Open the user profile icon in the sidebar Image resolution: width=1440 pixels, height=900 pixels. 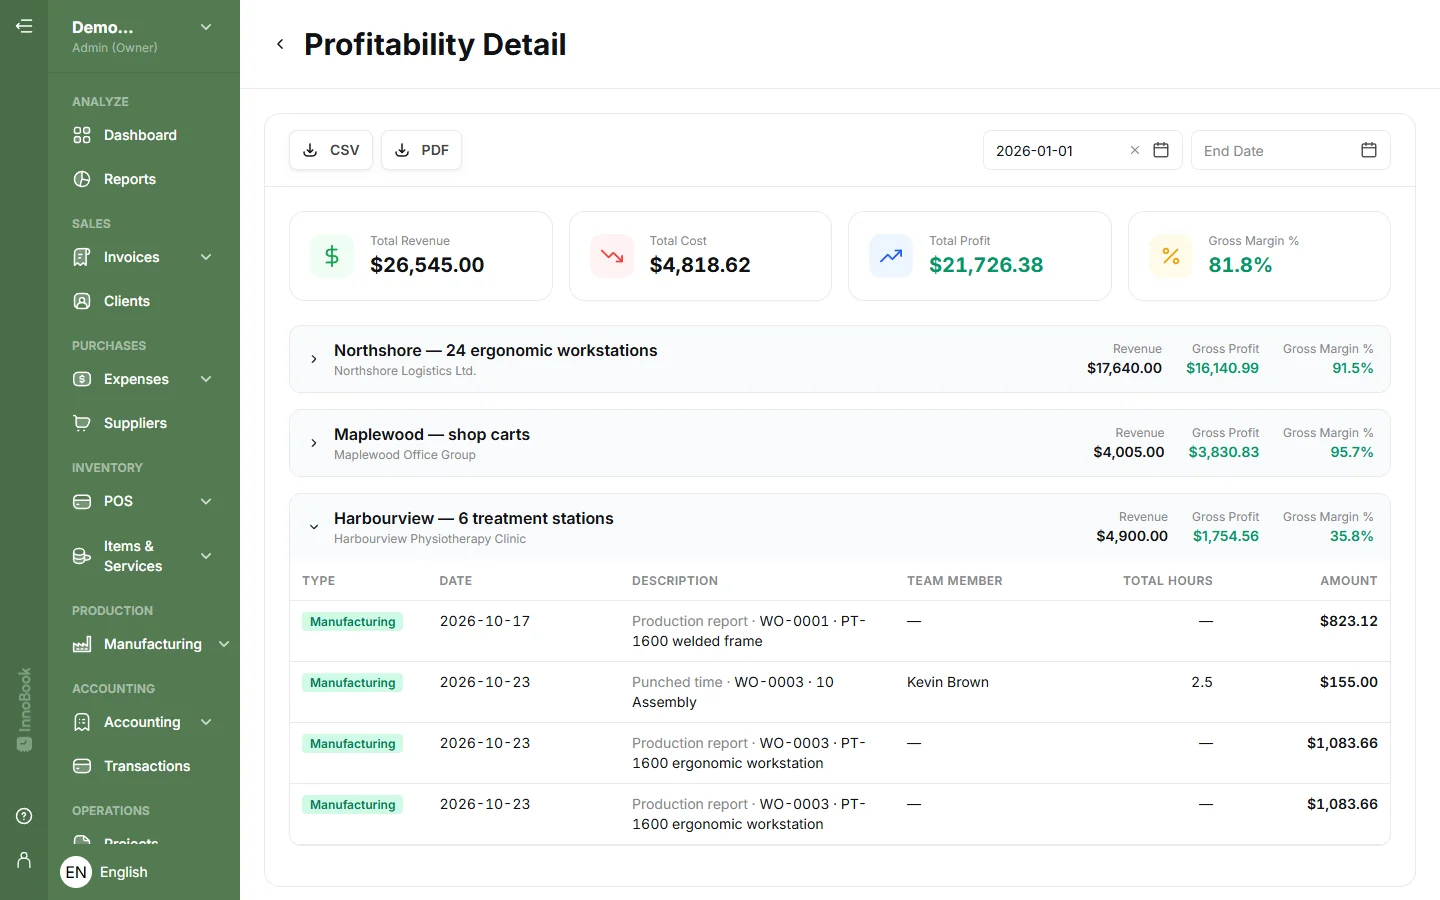pyautogui.click(x=24, y=860)
